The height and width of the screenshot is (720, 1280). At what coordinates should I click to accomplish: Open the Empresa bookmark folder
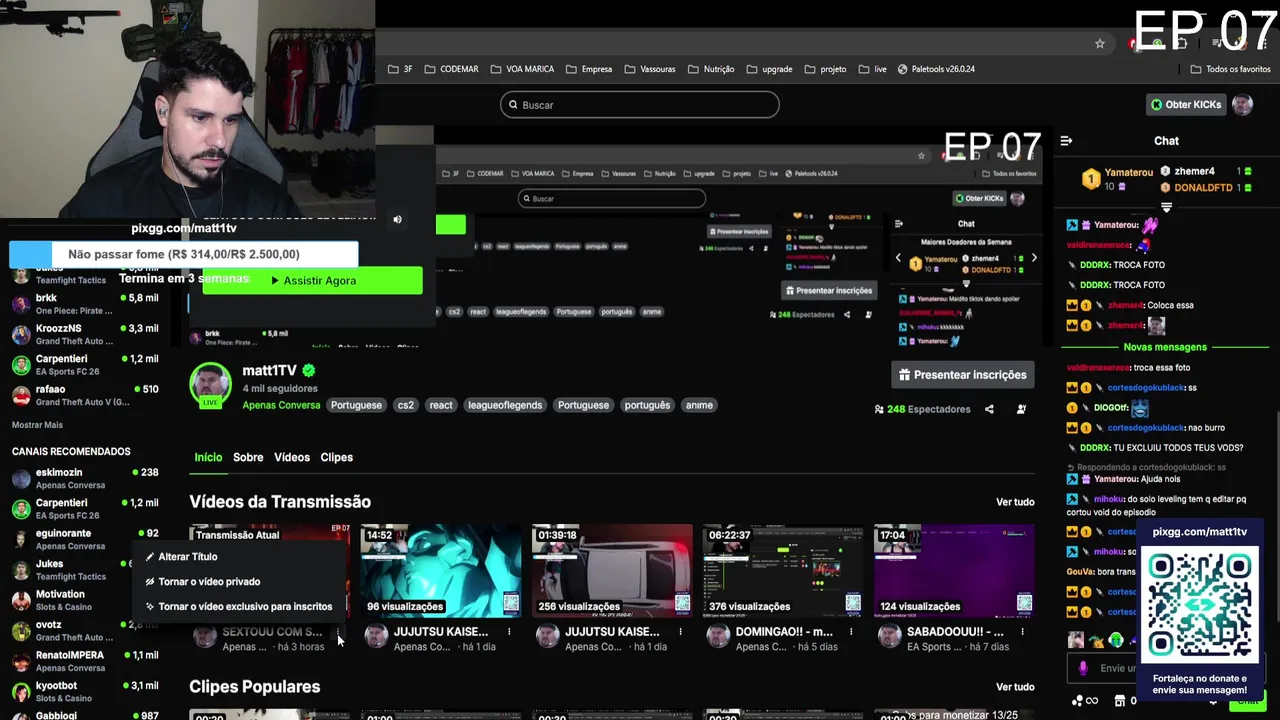(x=589, y=69)
